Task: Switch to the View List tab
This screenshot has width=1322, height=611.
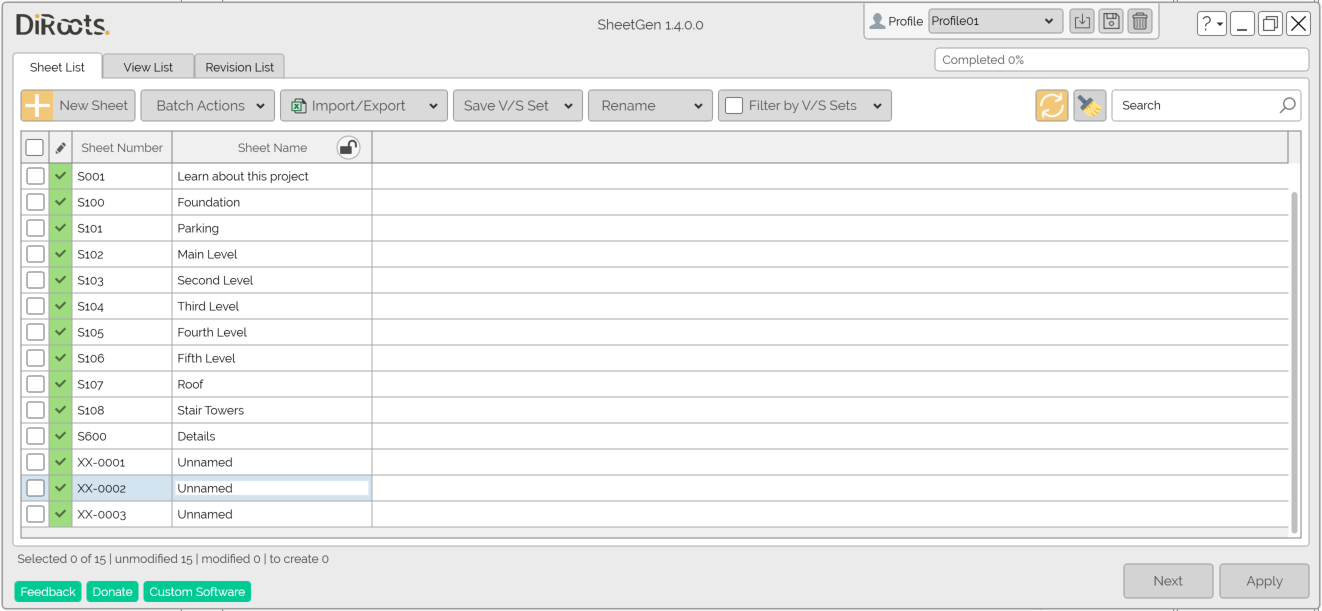Action: coord(148,66)
